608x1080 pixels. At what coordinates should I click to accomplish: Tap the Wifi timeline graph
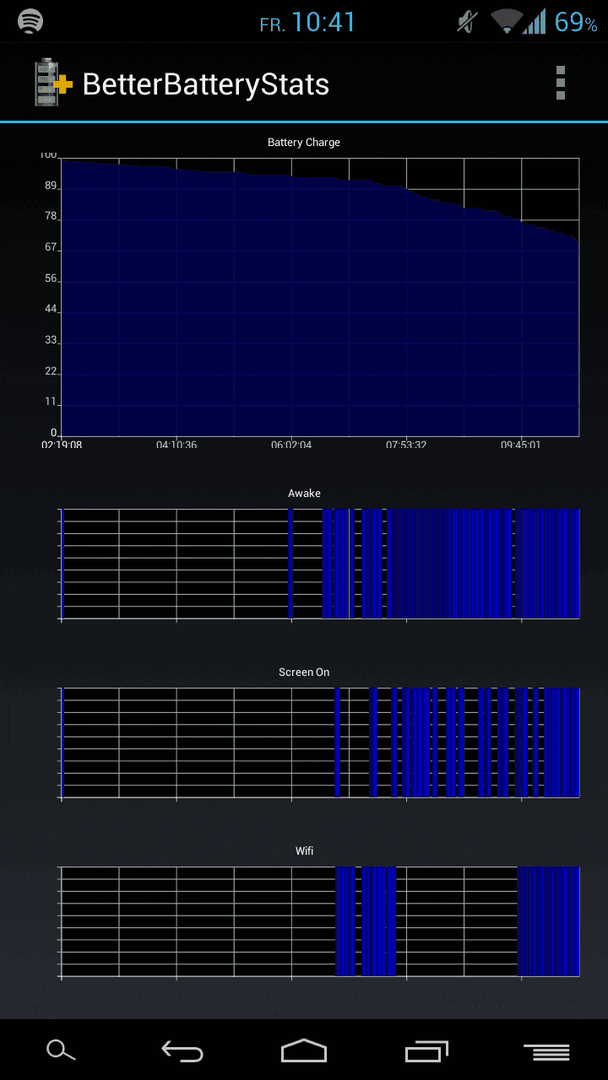point(320,922)
